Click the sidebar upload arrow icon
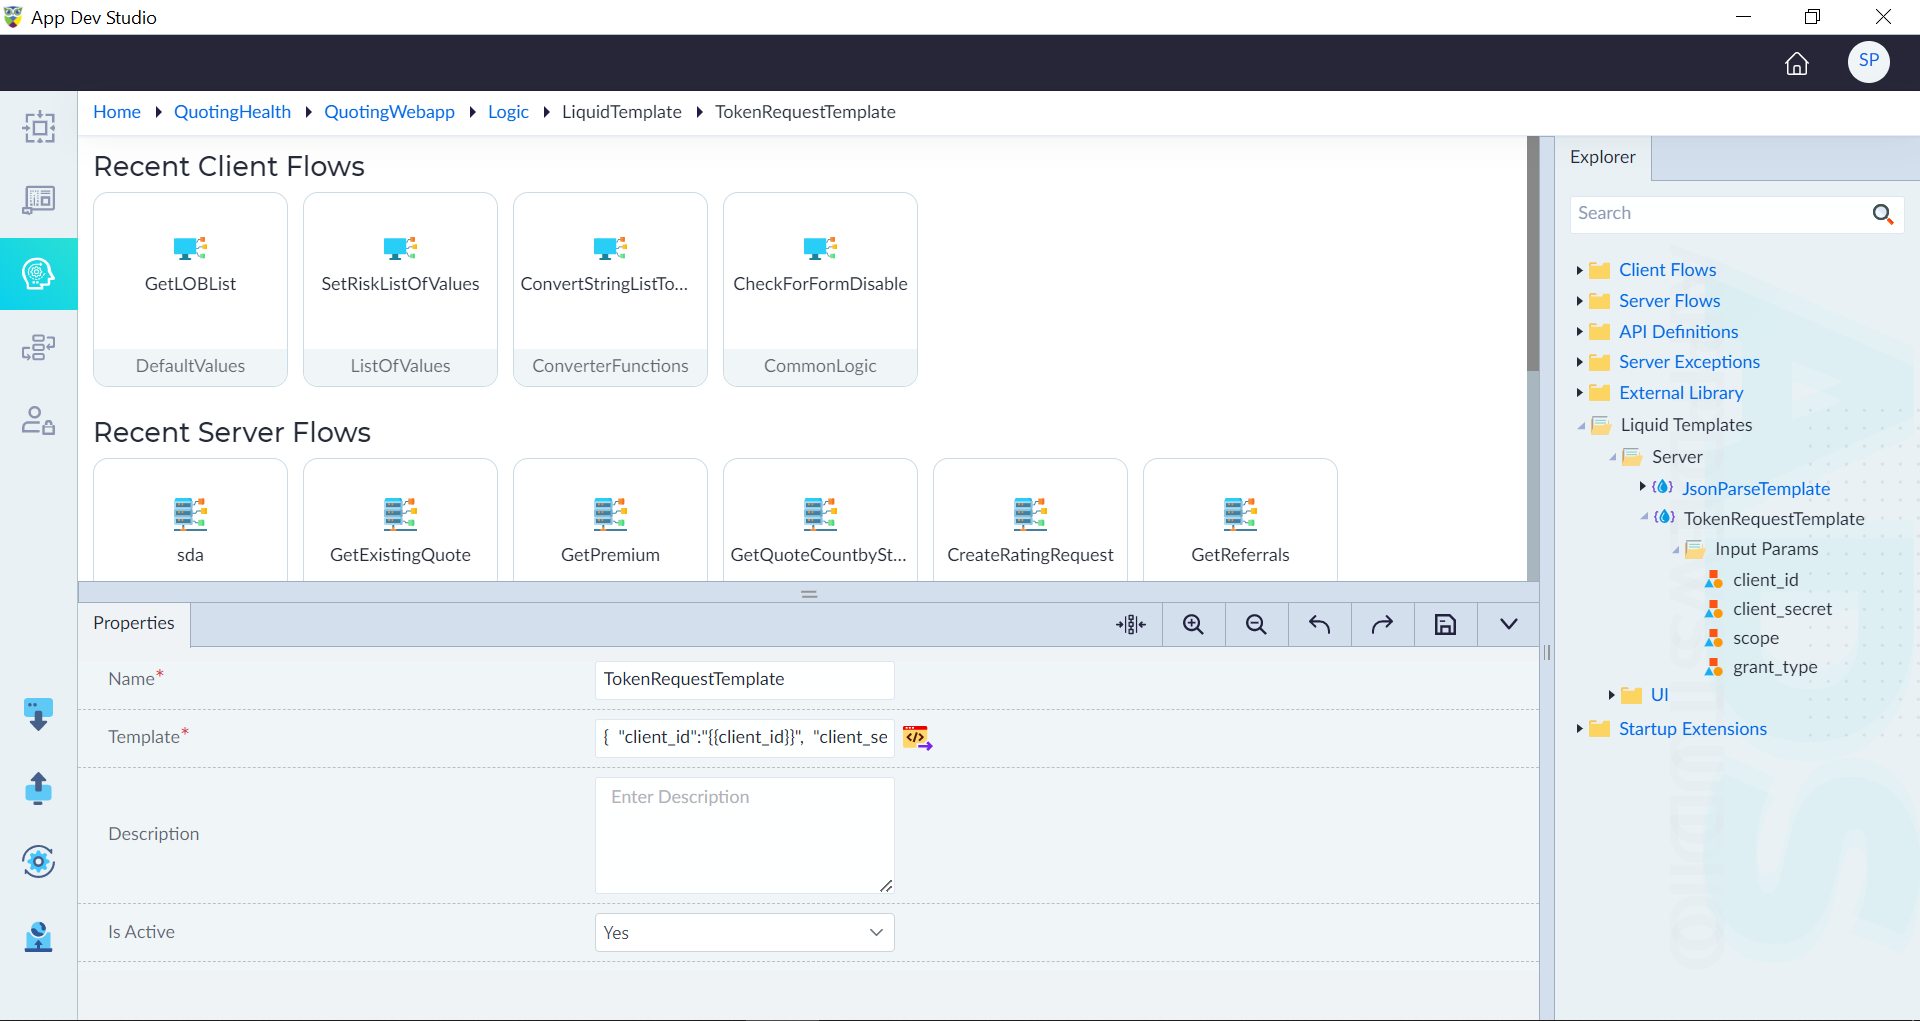This screenshot has width=1920, height=1021. point(38,788)
